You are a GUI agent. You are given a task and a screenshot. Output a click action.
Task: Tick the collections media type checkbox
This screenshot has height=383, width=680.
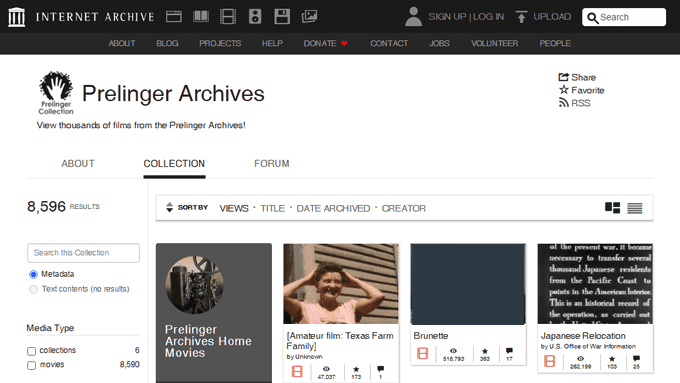[31, 351]
